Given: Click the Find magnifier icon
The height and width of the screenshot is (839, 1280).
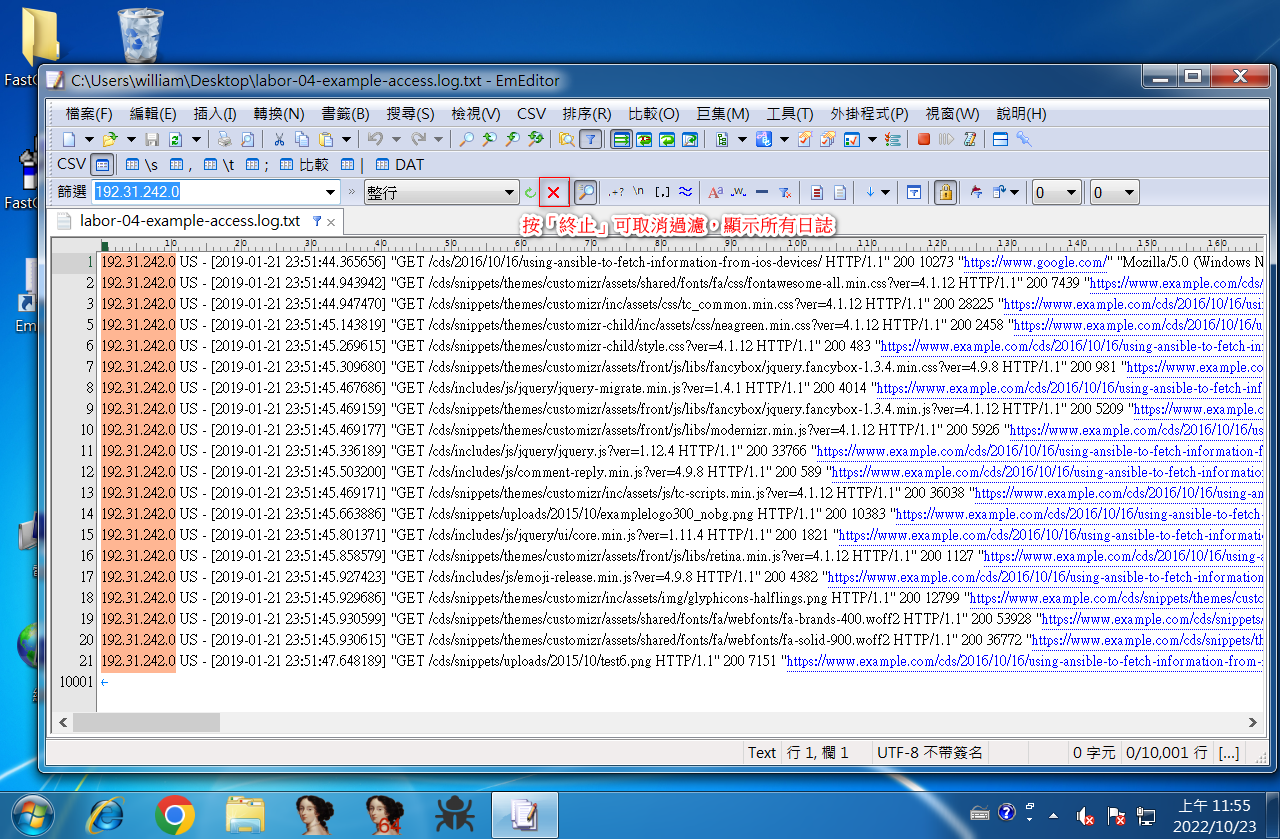Looking at the screenshot, I should 466,140.
